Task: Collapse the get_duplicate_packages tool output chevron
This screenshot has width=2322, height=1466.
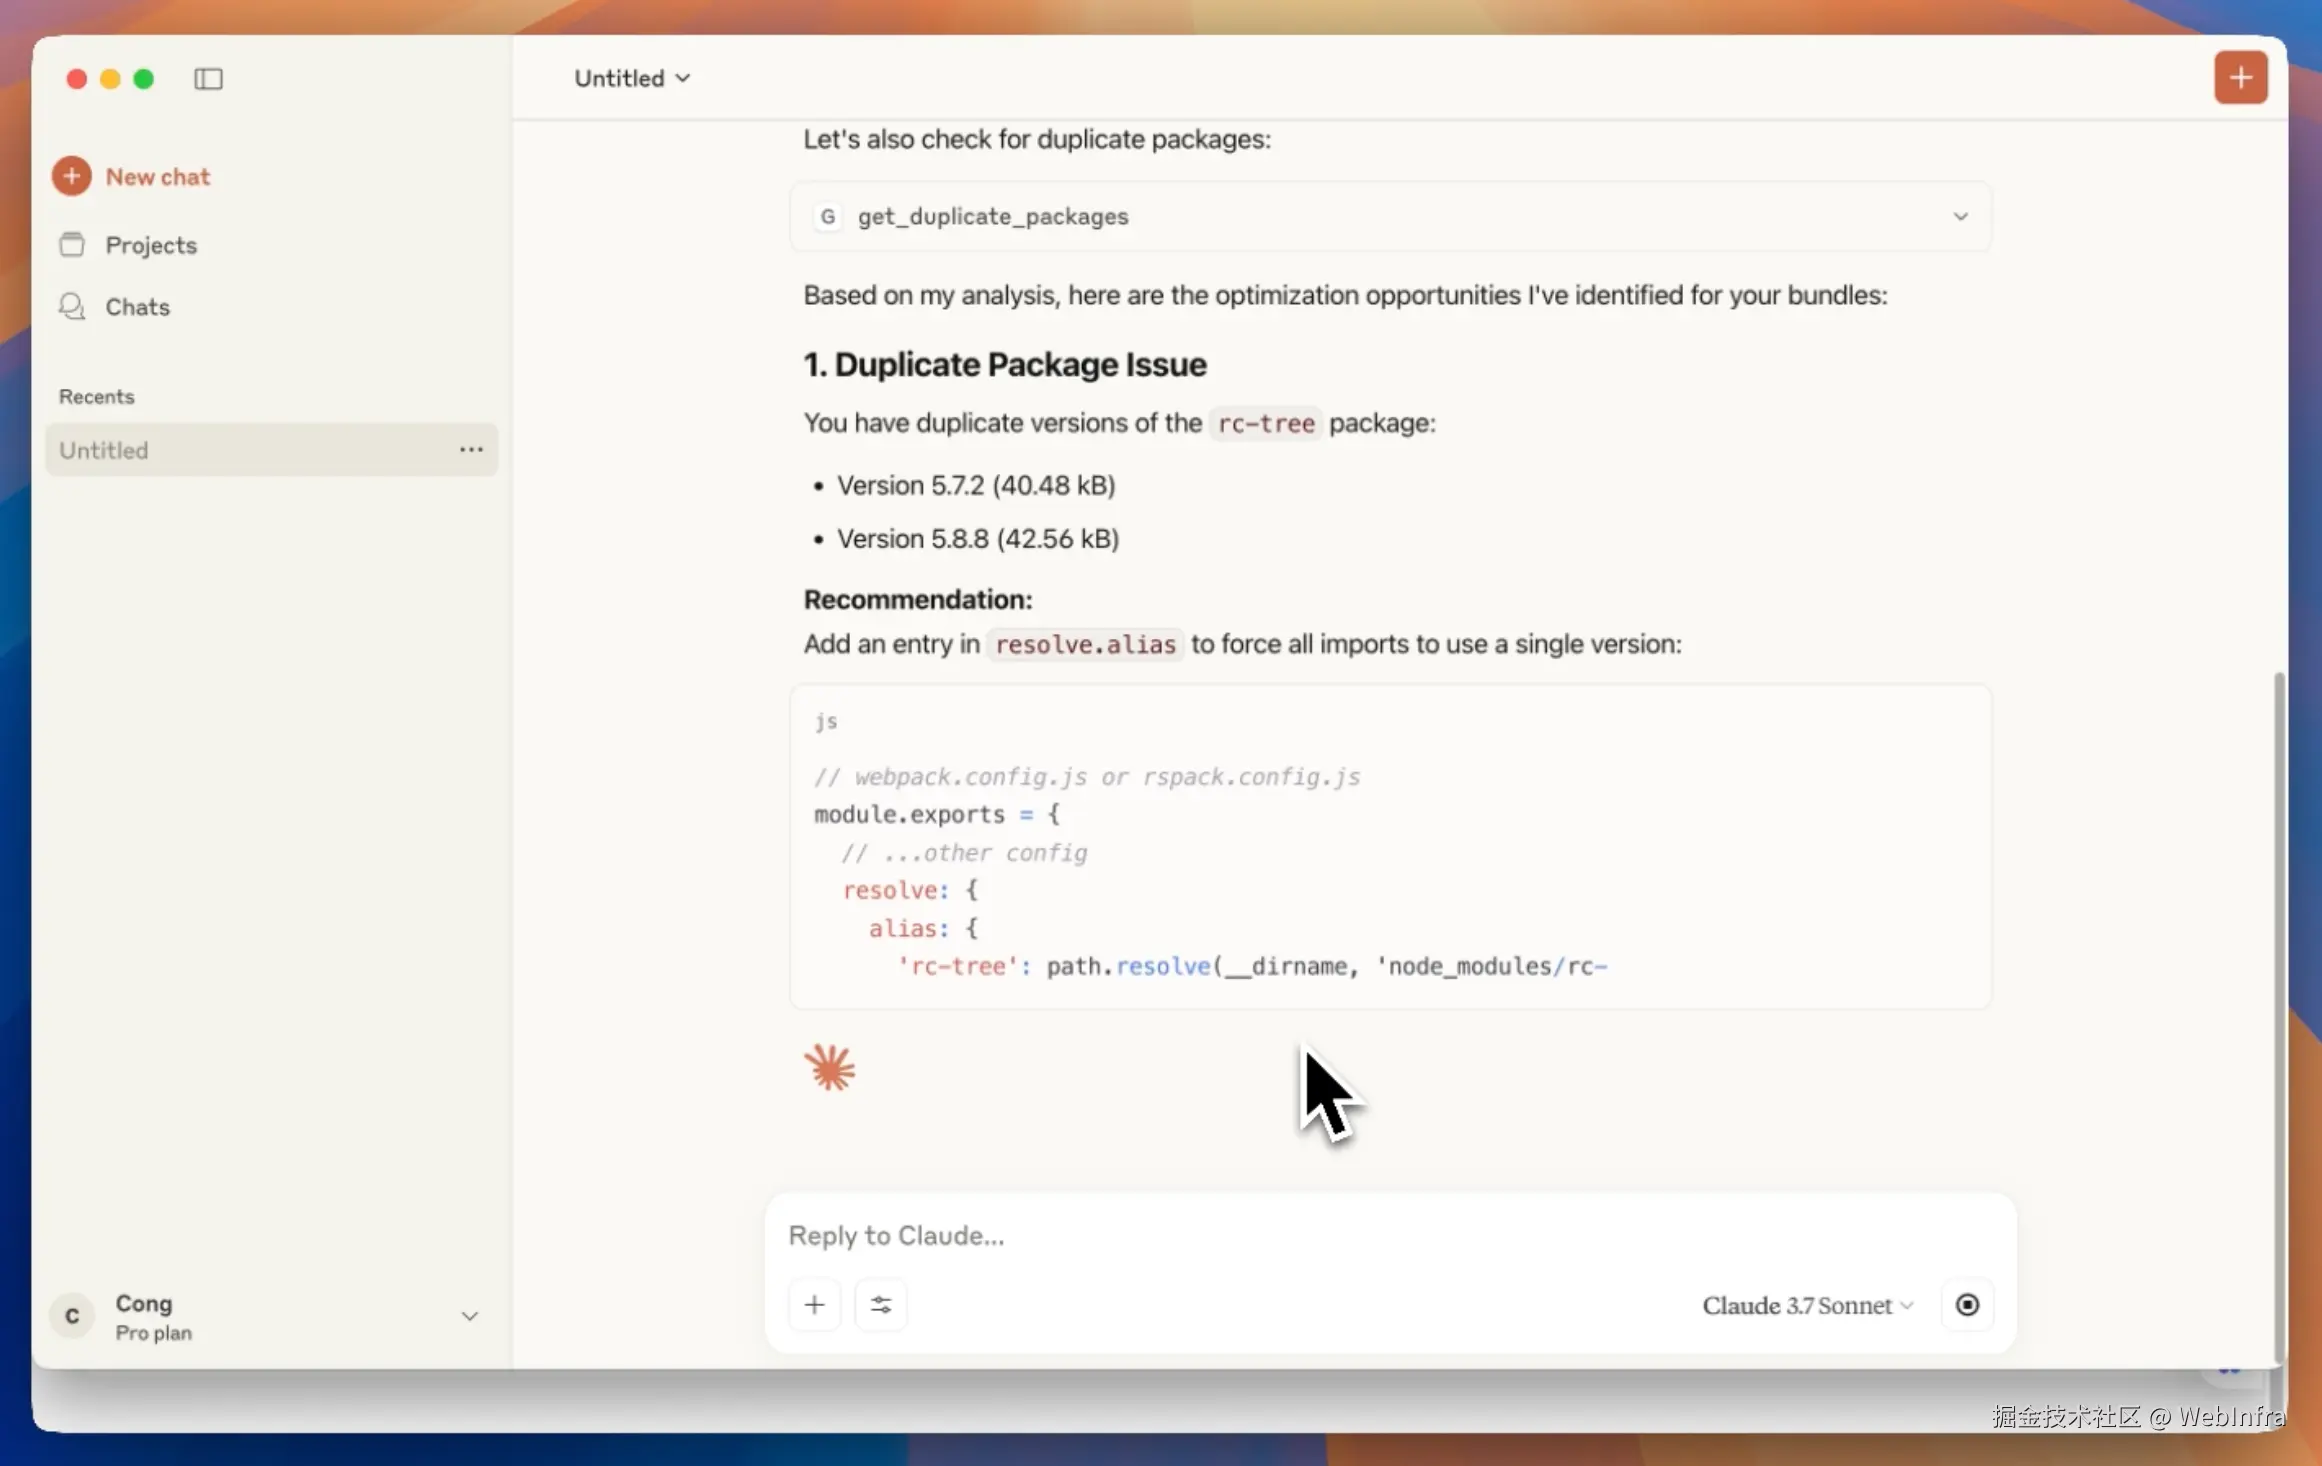Action: pyautogui.click(x=1961, y=216)
